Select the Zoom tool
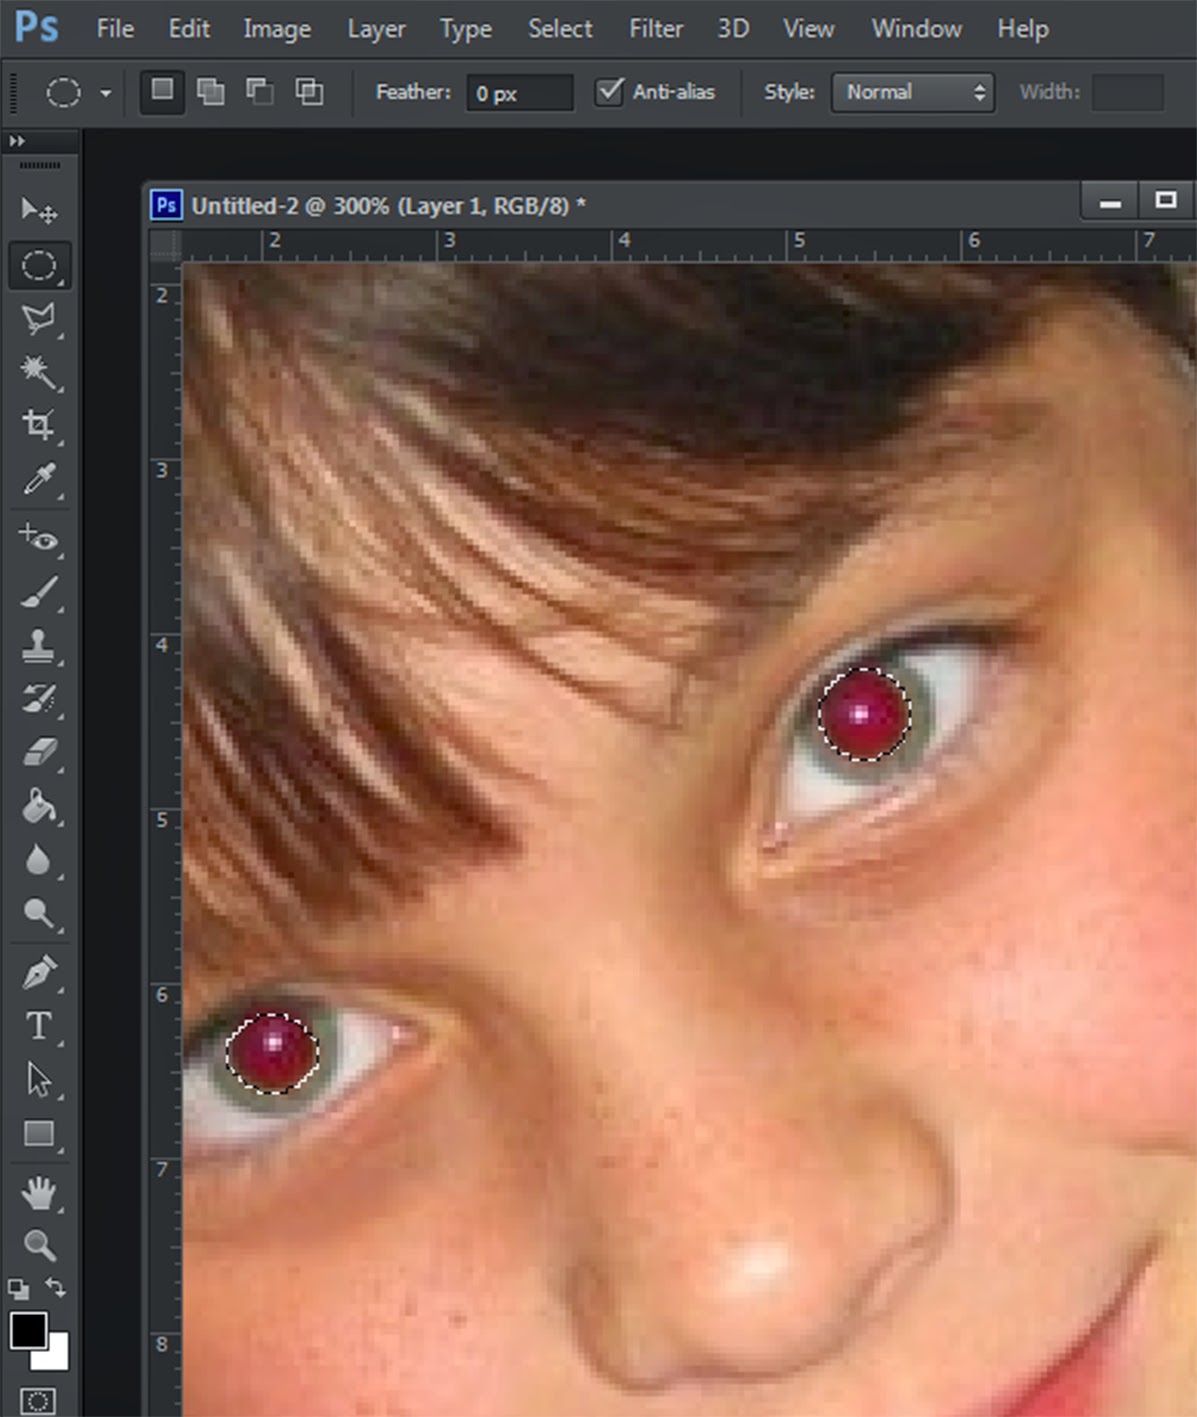This screenshot has height=1417, width=1197. click(x=39, y=1245)
